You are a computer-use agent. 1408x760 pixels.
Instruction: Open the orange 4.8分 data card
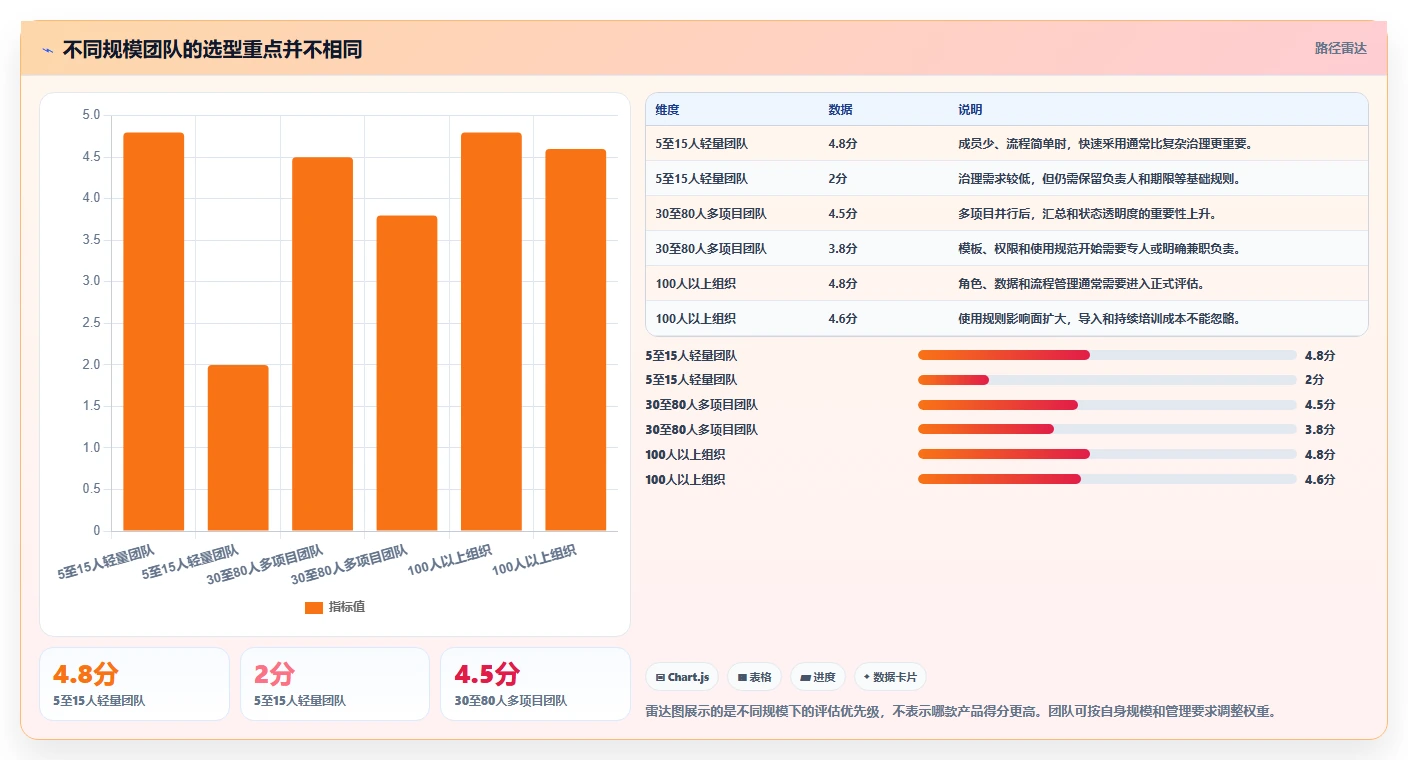[x=134, y=684]
